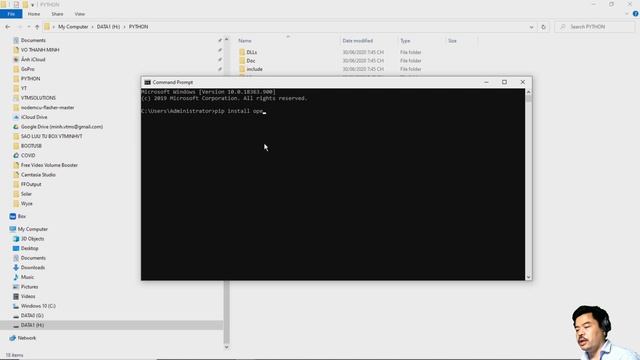Open the Quick Access Toolbar customize dropdown

coord(32,4)
